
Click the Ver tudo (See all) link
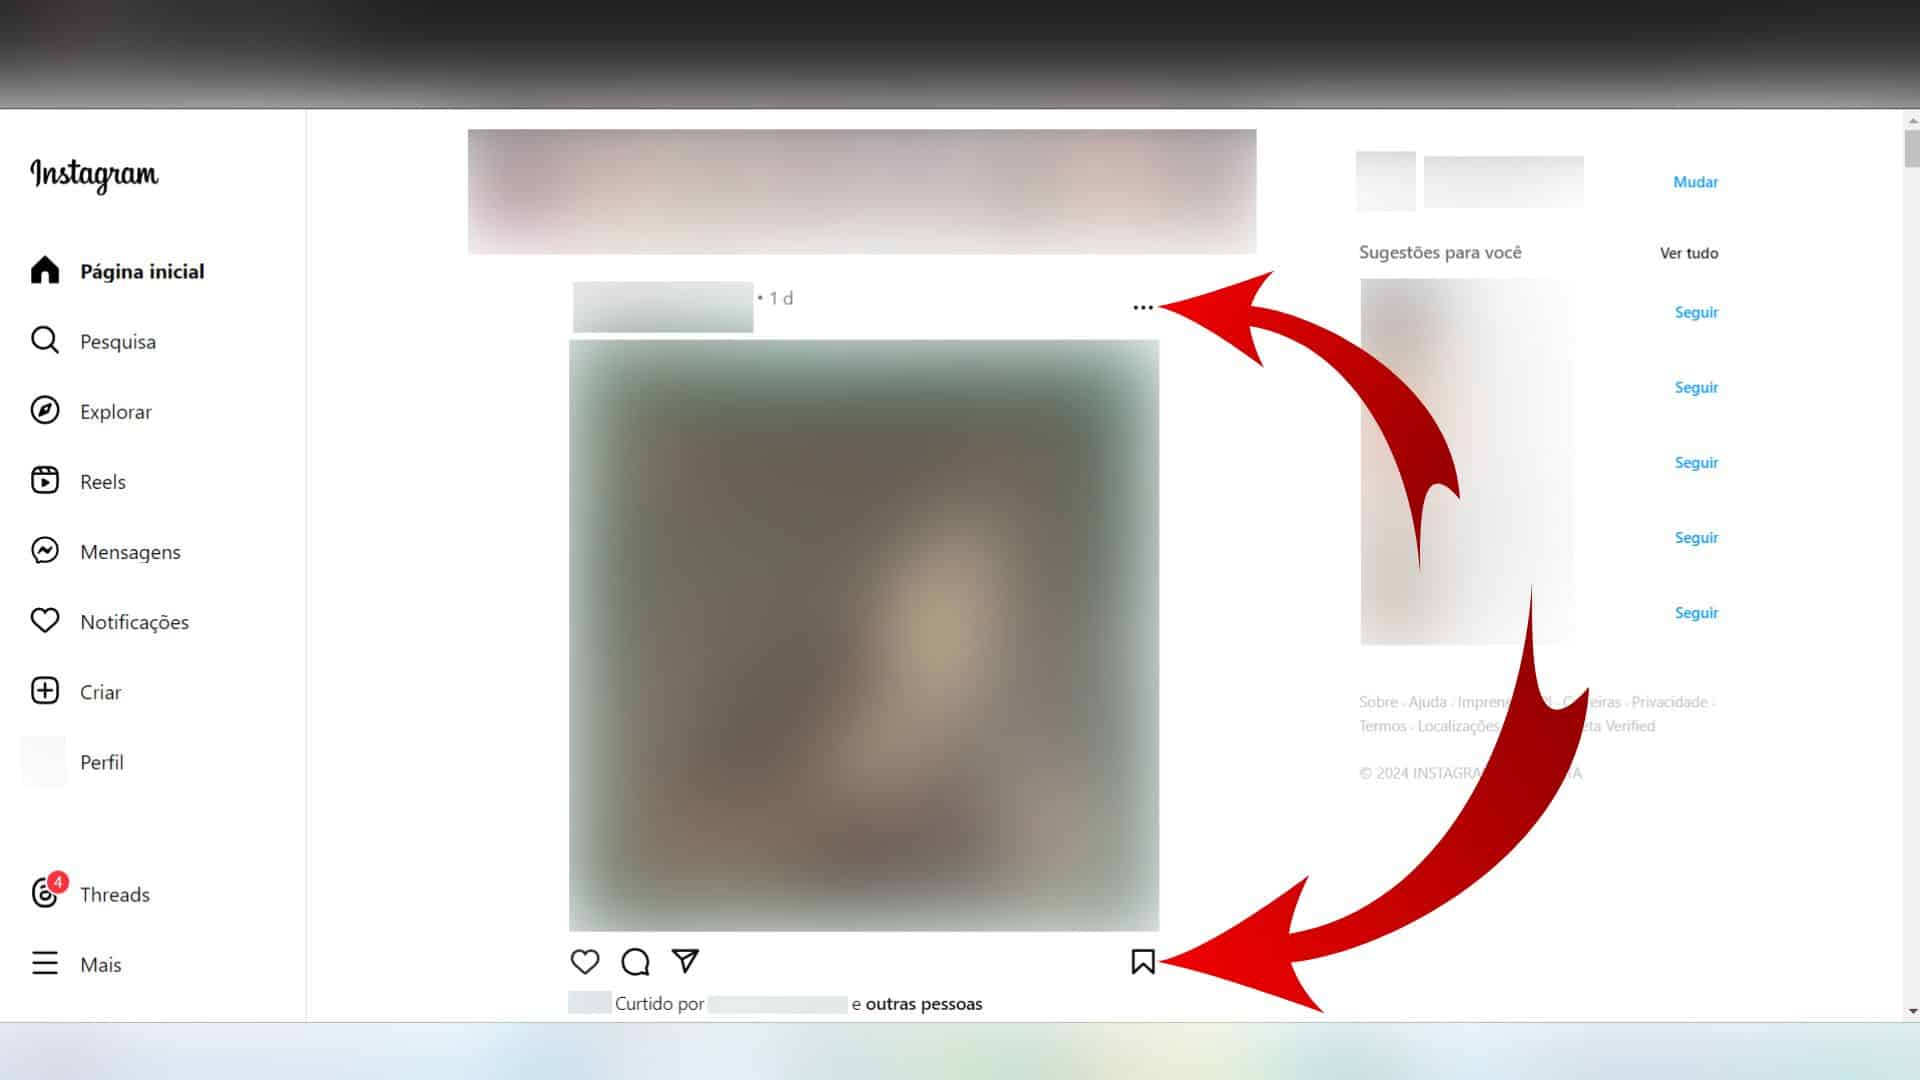(x=1689, y=253)
